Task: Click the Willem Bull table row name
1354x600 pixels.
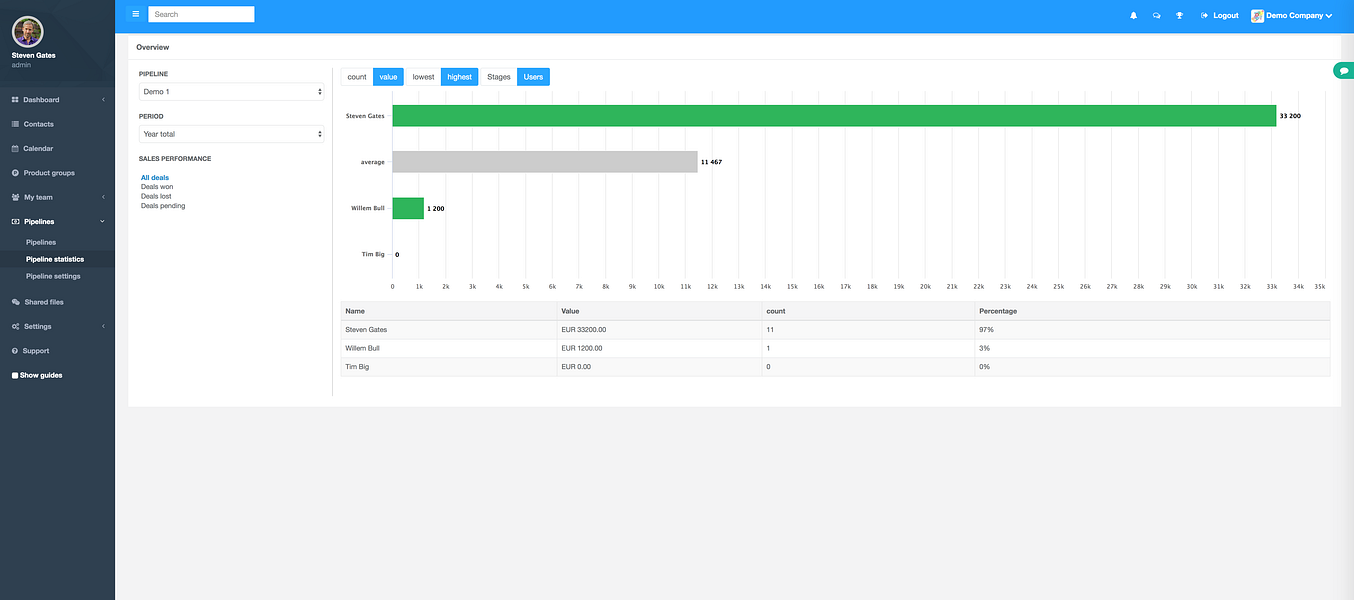Action: click(362, 348)
